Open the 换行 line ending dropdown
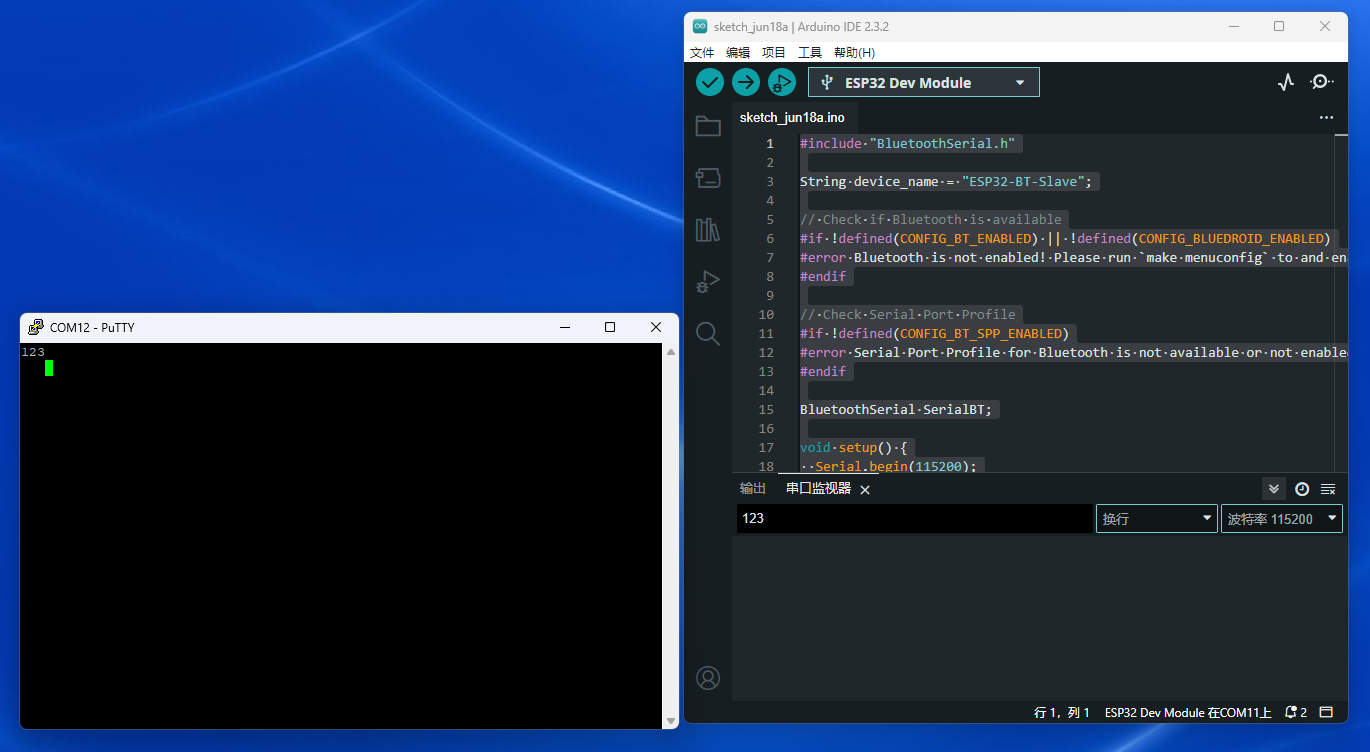 pyautogui.click(x=1157, y=518)
